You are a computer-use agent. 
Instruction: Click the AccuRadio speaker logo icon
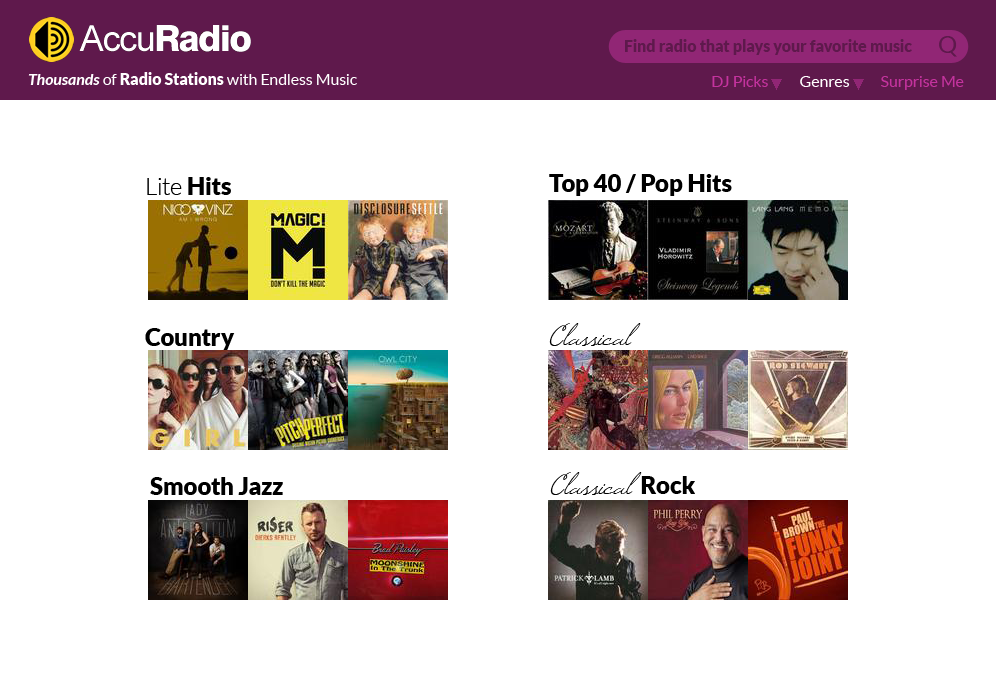pyautogui.click(x=51, y=39)
